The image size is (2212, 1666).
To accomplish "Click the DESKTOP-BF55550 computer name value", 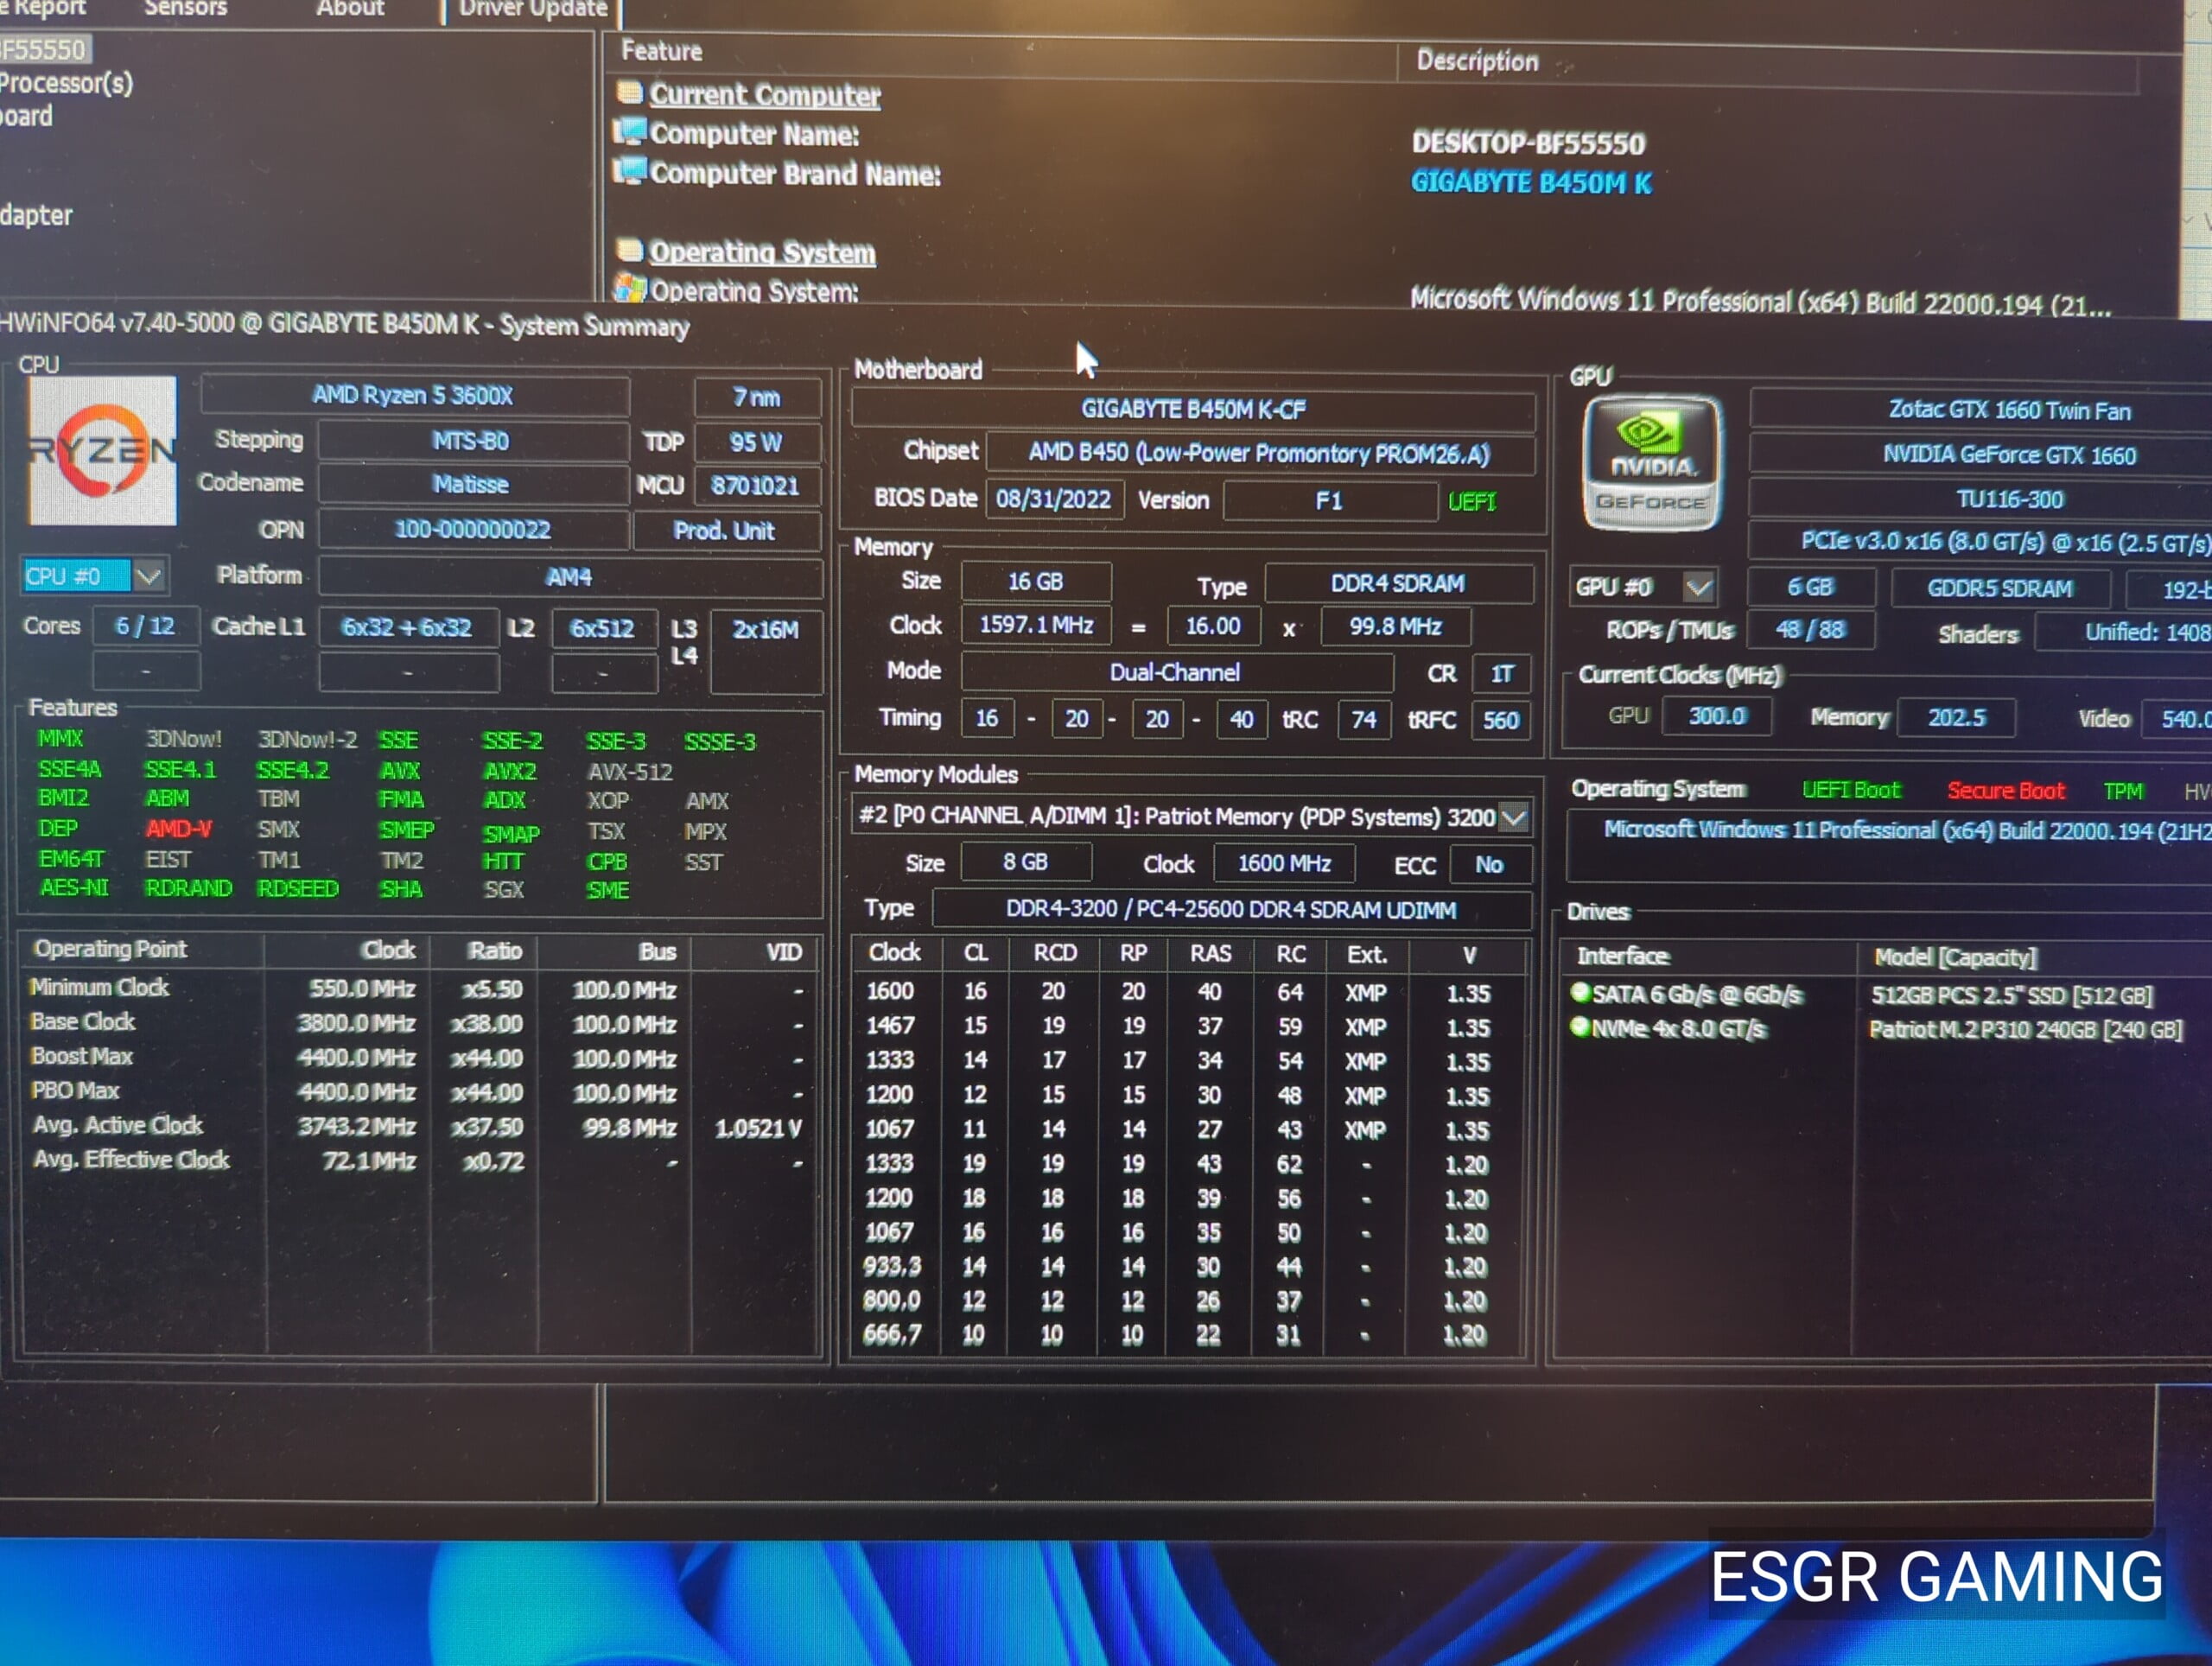I will tap(1528, 144).
